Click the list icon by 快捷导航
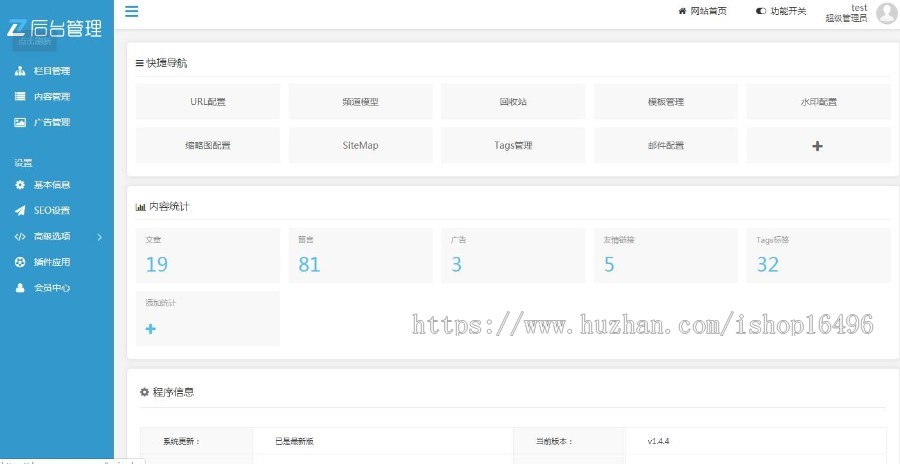This screenshot has height=464, width=900. 139,63
